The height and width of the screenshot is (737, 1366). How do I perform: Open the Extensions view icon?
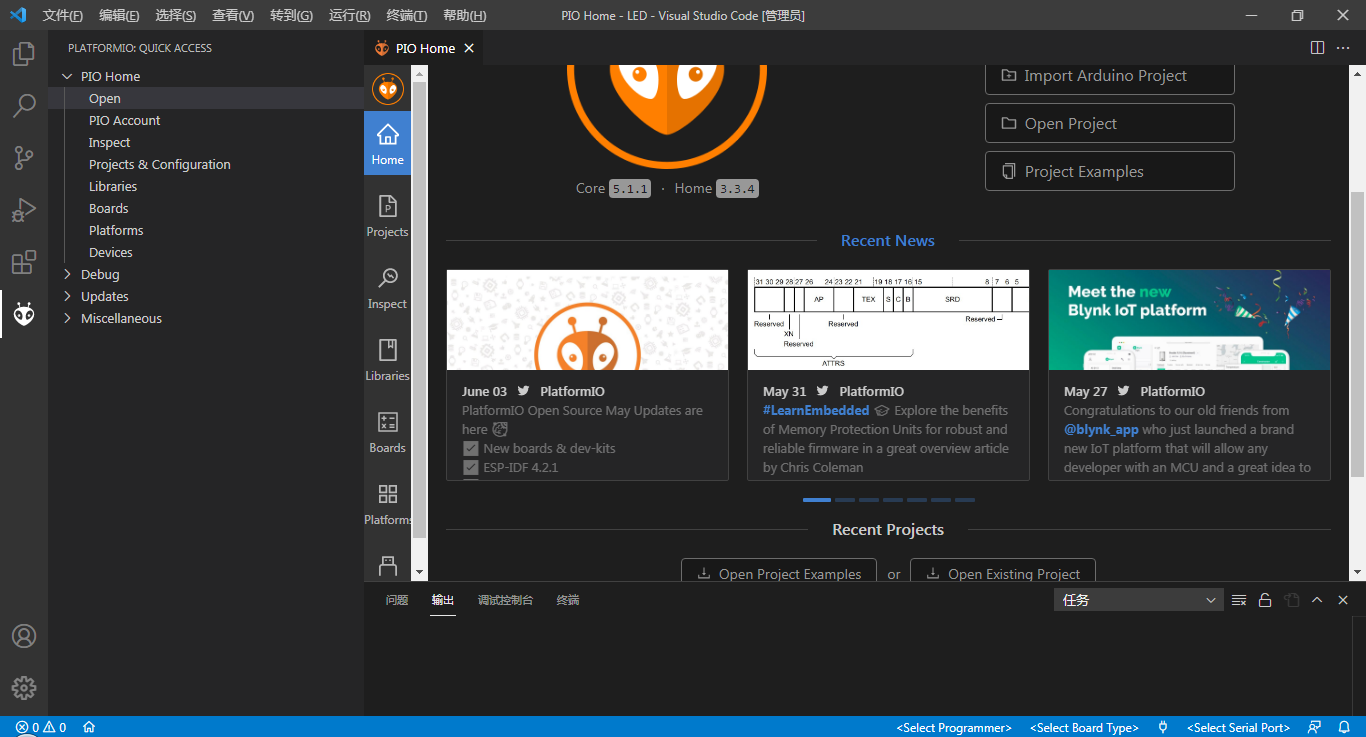pos(24,262)
